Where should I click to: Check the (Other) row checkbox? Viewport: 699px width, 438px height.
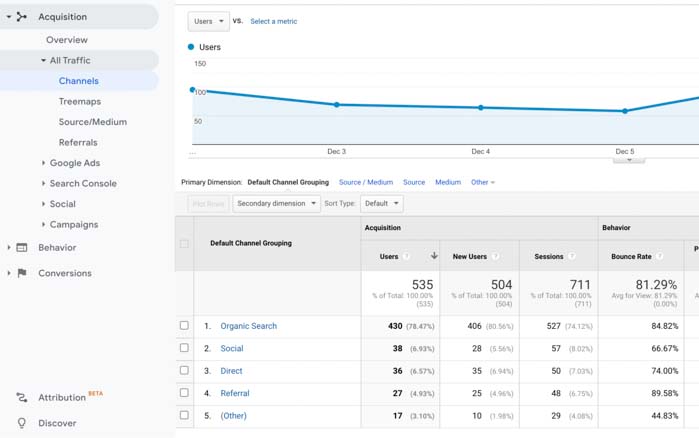184,415
